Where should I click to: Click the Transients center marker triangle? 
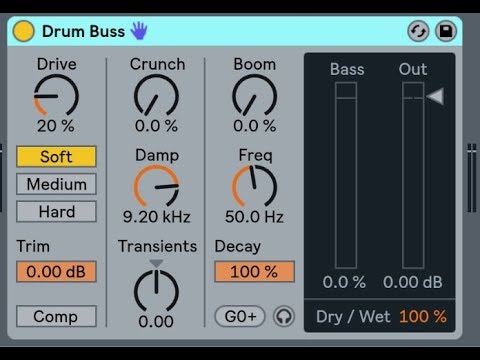click(156, 263)
